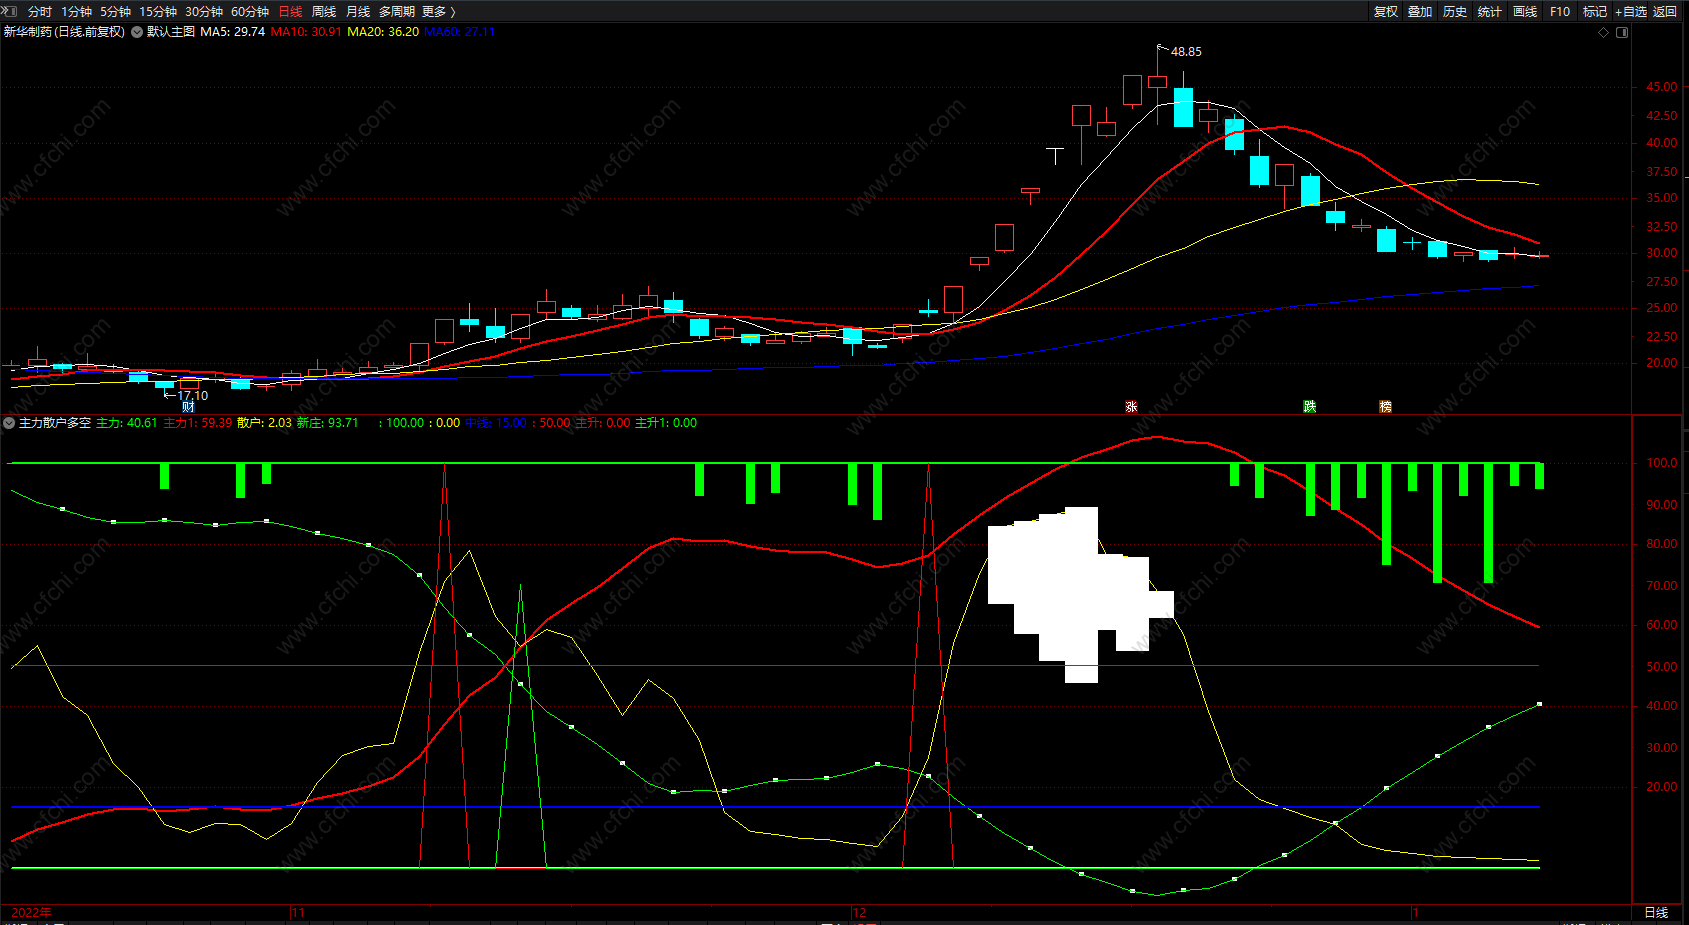
Task: Click the 主力散户多空 indicator title
Action: 55,423
